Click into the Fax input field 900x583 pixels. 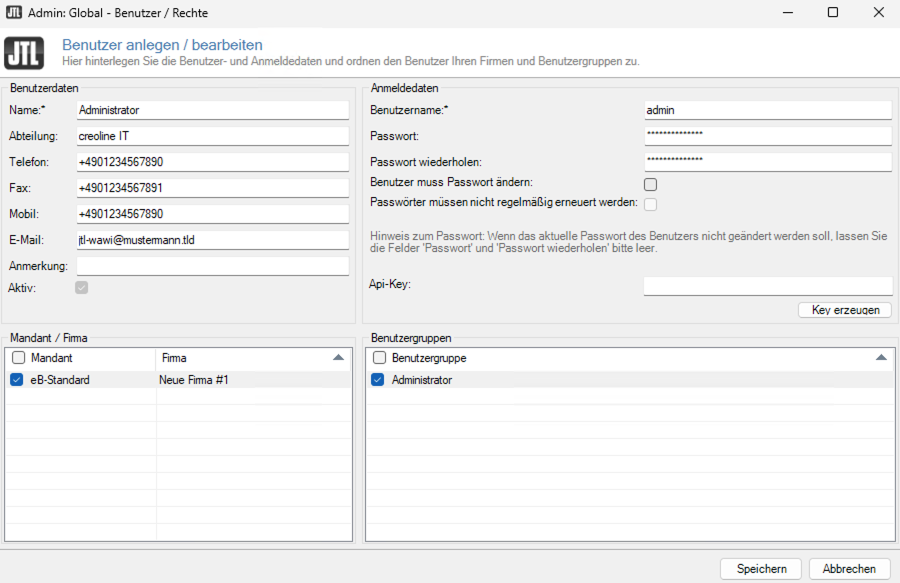point(212,188)
